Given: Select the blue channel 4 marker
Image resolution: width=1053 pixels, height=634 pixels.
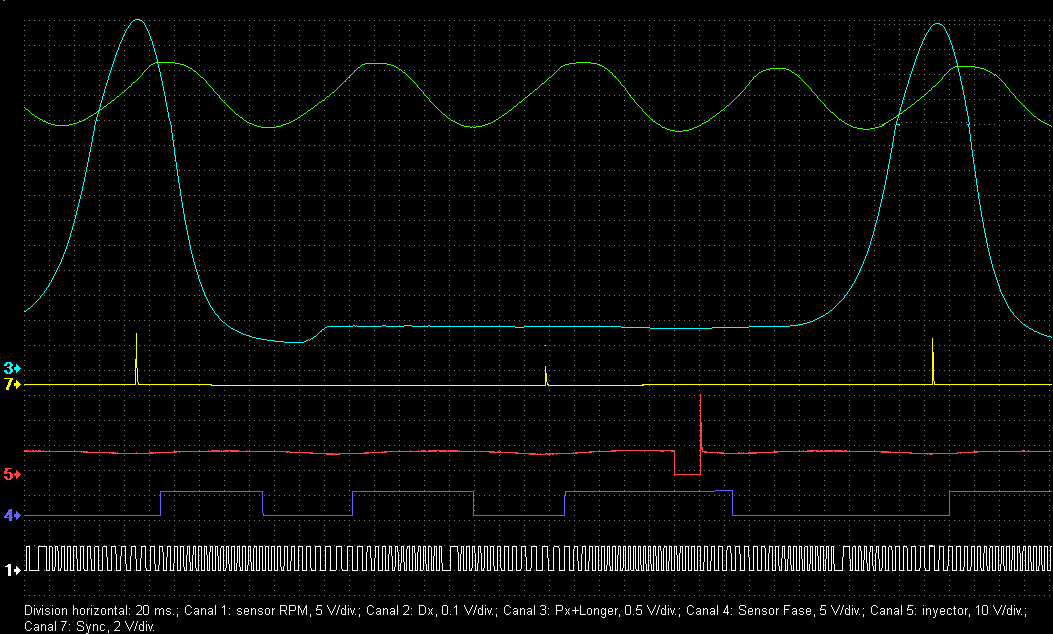Looking at the screenshot, I should tap(12, 515).
